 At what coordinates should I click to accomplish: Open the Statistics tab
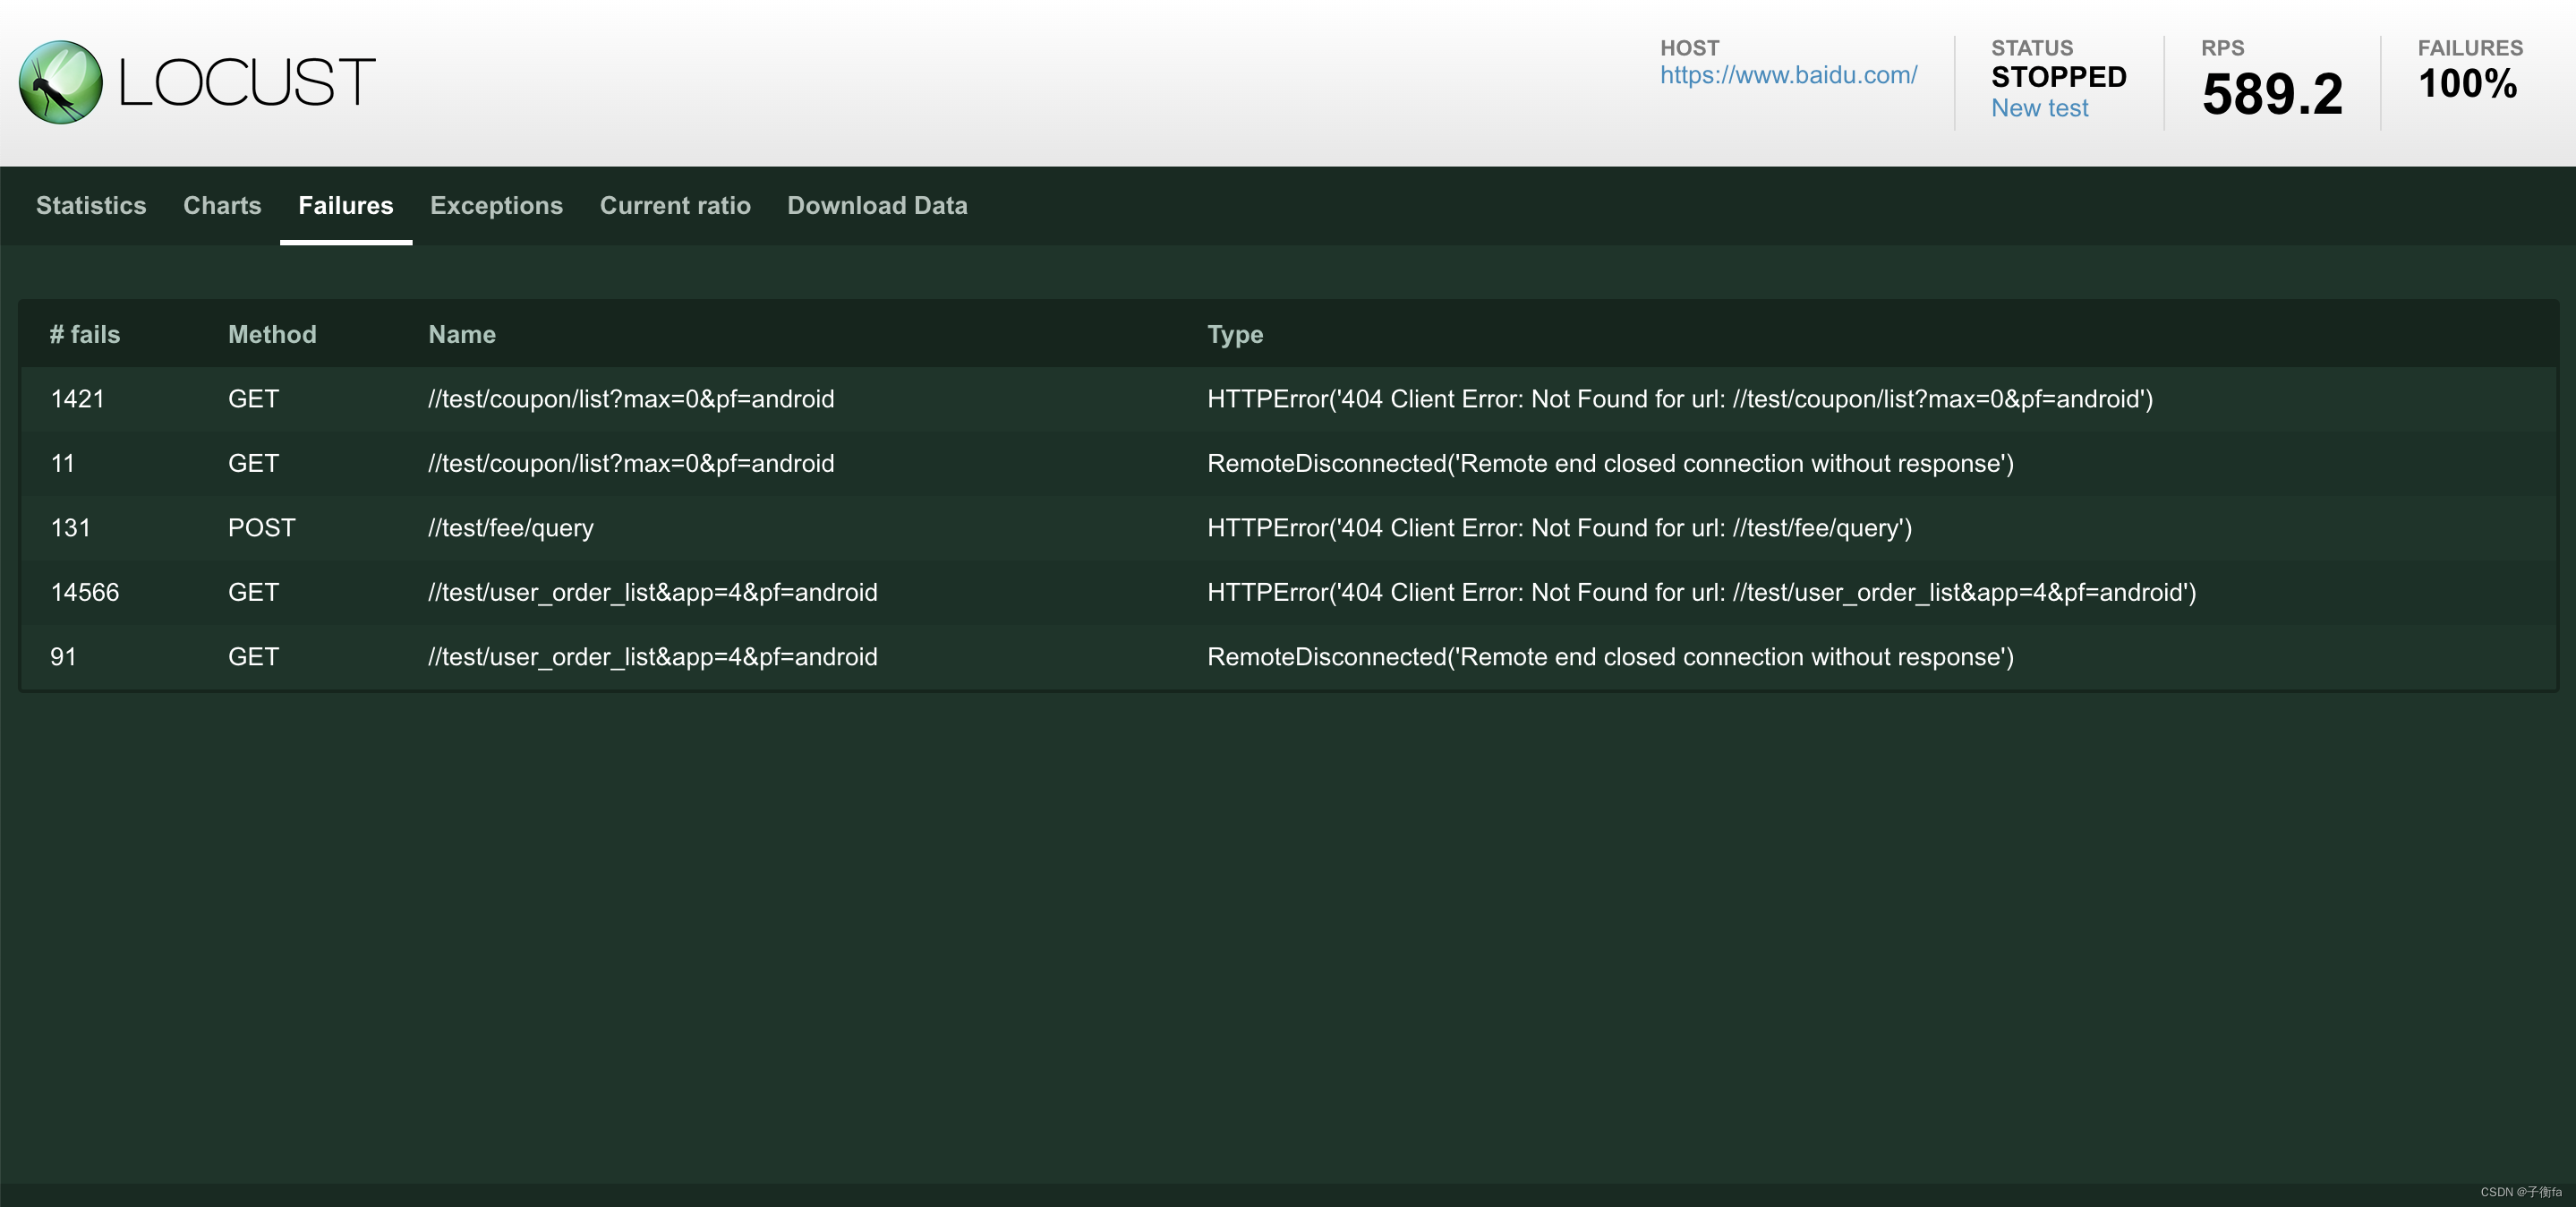[91, 205]
